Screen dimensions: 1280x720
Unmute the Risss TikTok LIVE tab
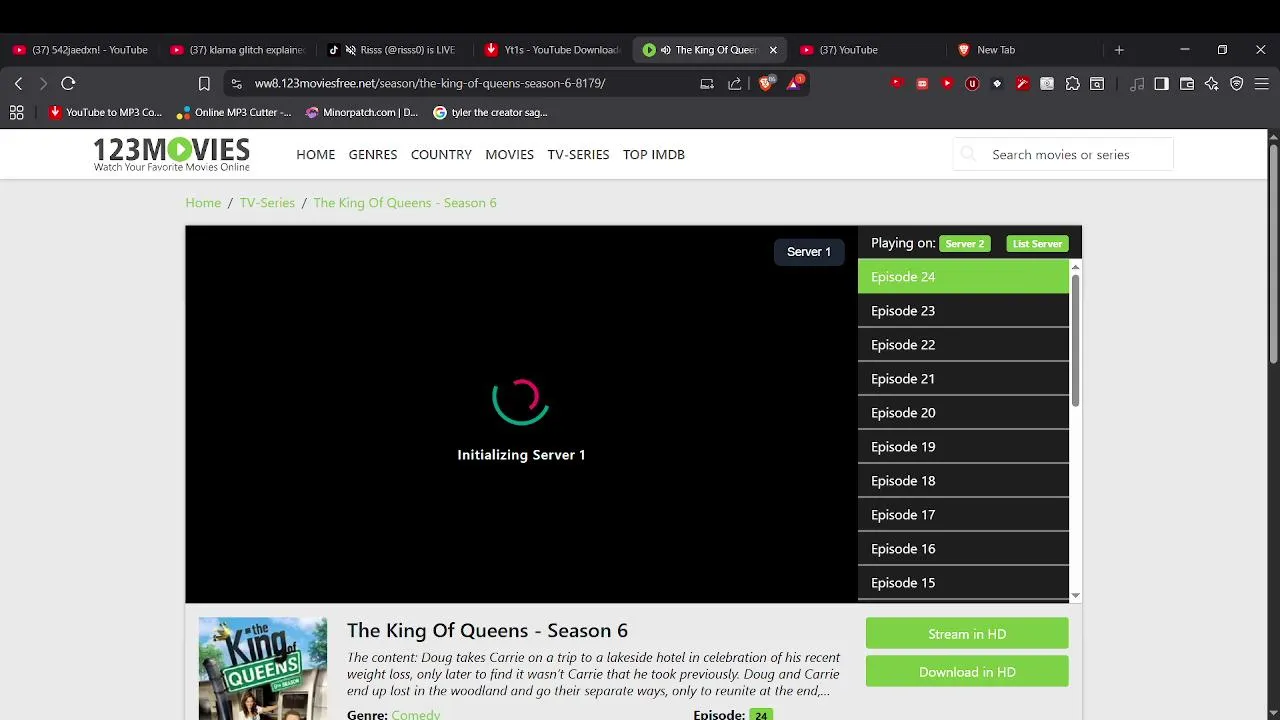point(351,50)
